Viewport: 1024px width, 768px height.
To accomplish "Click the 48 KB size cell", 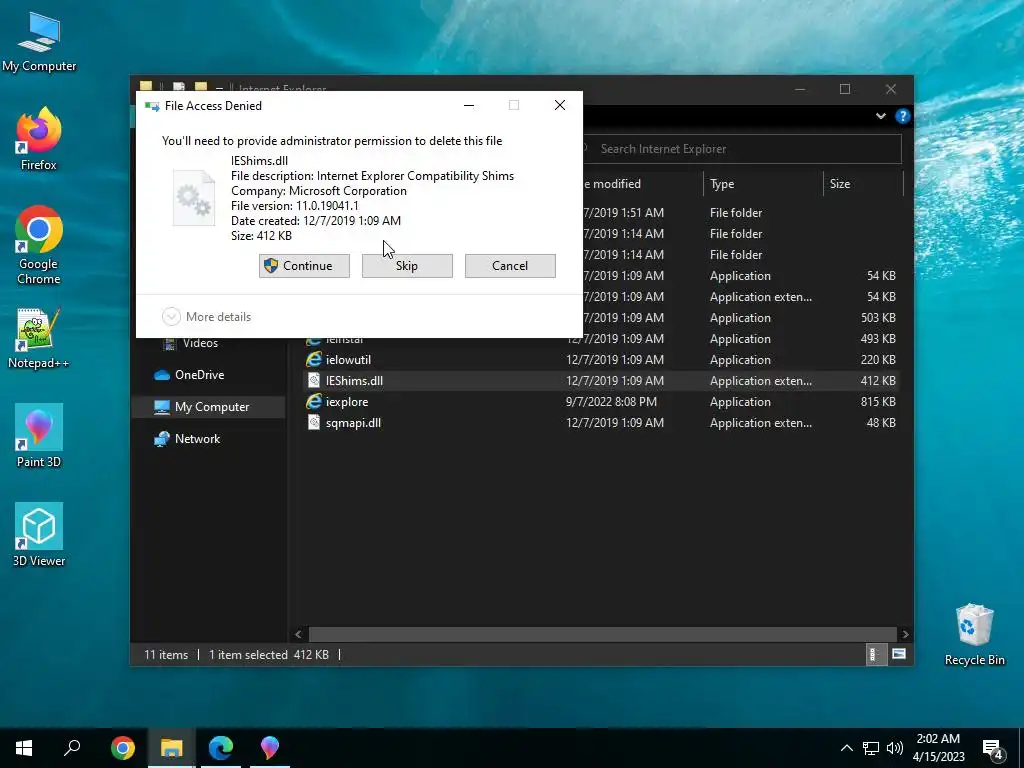I will click(881, 423).
